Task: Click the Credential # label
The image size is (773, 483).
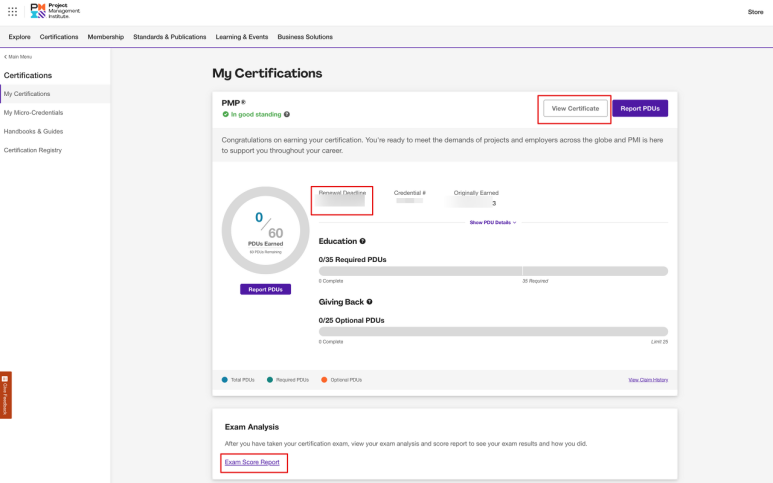Action: click(410, 193)
